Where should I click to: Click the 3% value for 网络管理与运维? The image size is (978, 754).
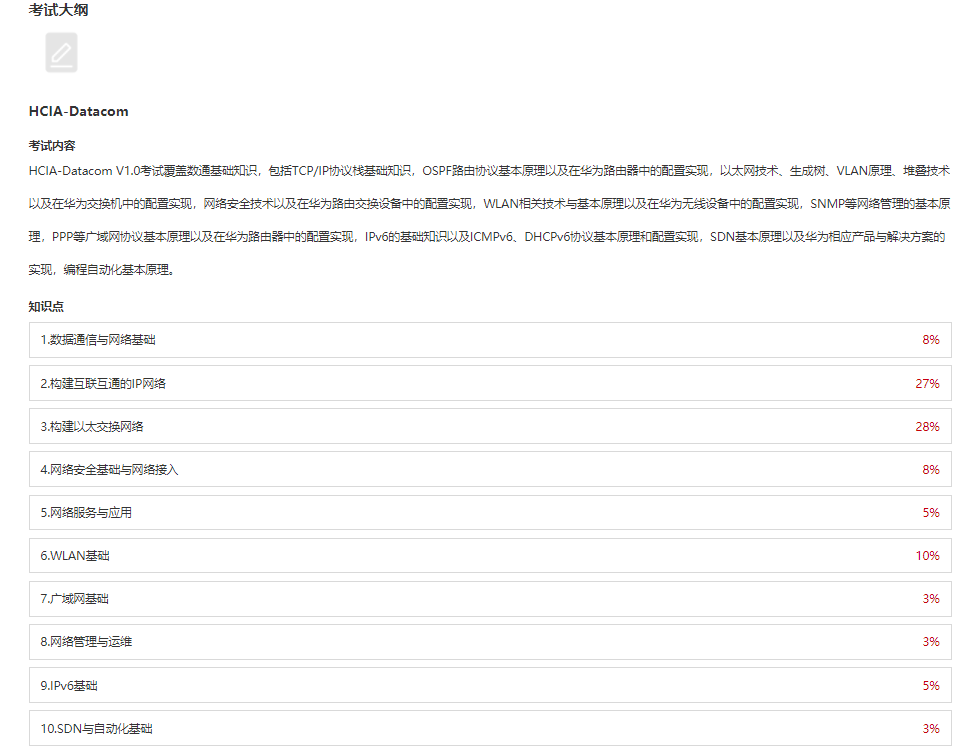point(931,642)
